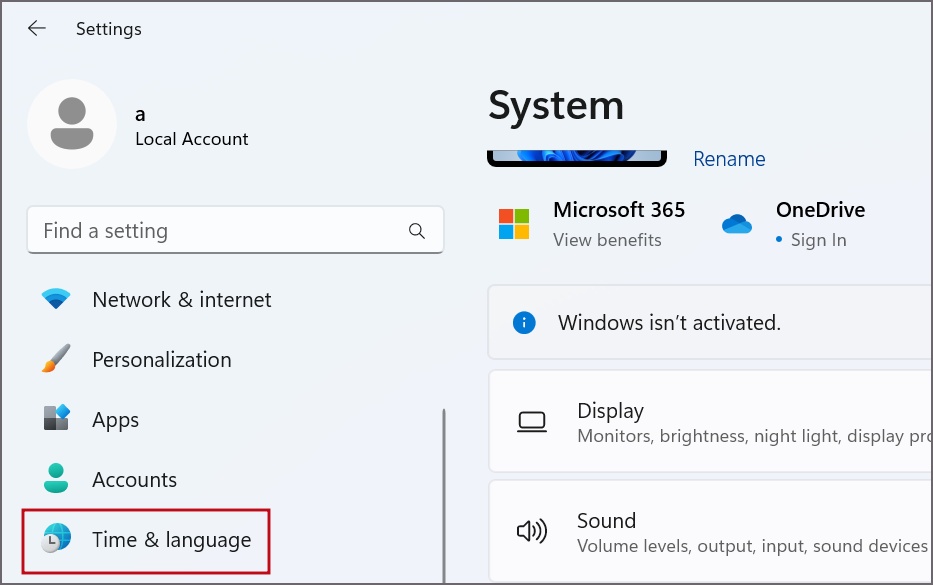Open Accounts settings page
933x585 pixels.
tap(134, 480)
